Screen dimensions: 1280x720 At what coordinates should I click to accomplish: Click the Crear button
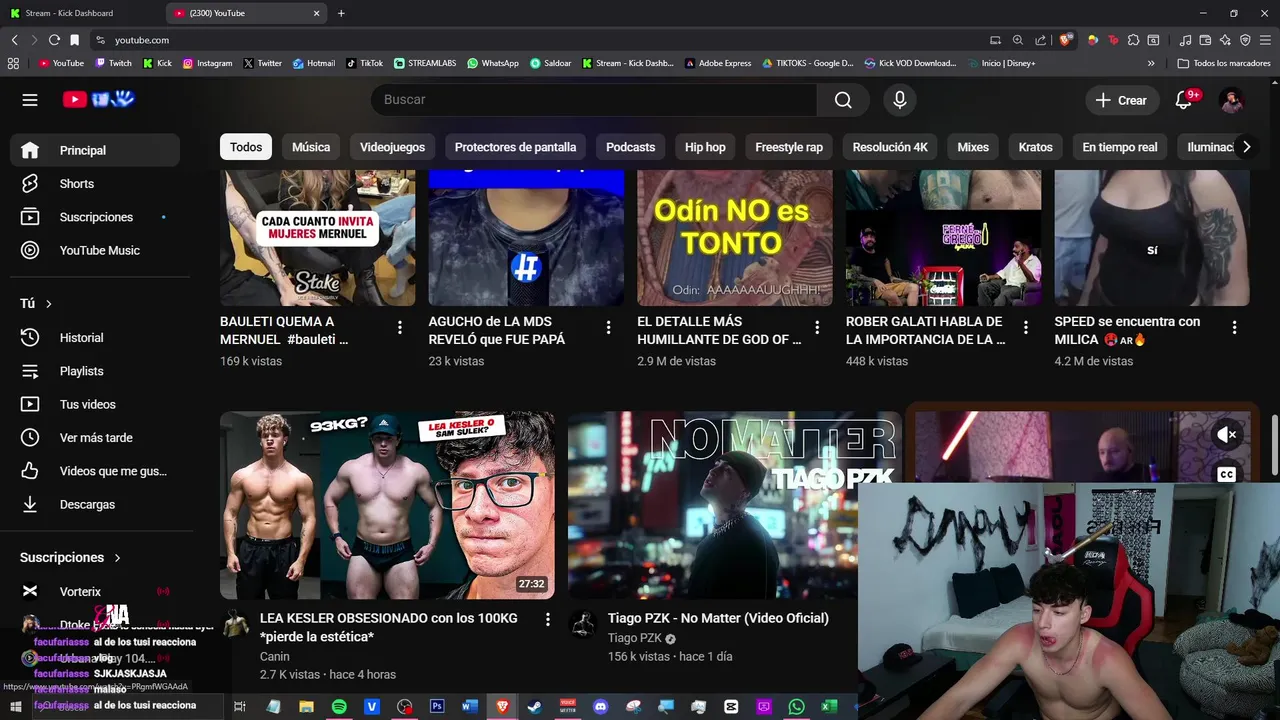coord(1121,100)
